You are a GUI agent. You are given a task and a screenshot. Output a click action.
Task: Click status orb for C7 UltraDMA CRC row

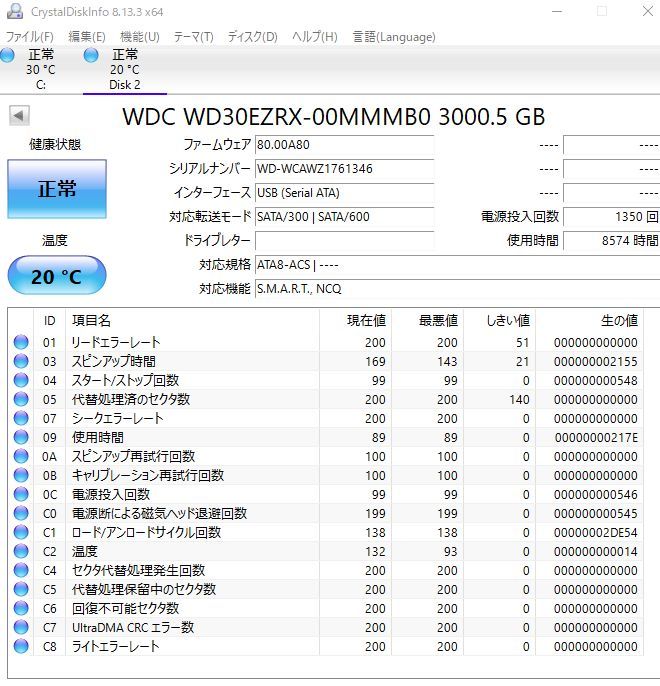point(21,627)
